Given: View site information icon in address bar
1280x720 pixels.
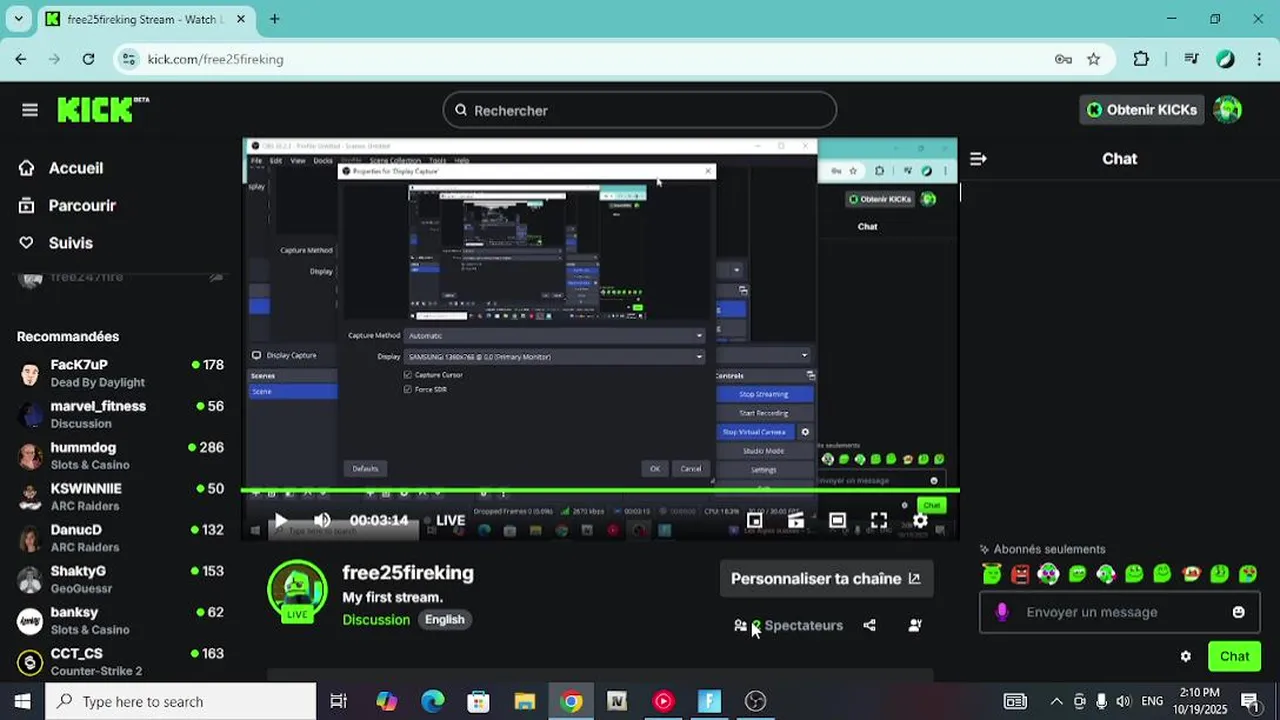Looking at the screenshot, I should [128, 59].
